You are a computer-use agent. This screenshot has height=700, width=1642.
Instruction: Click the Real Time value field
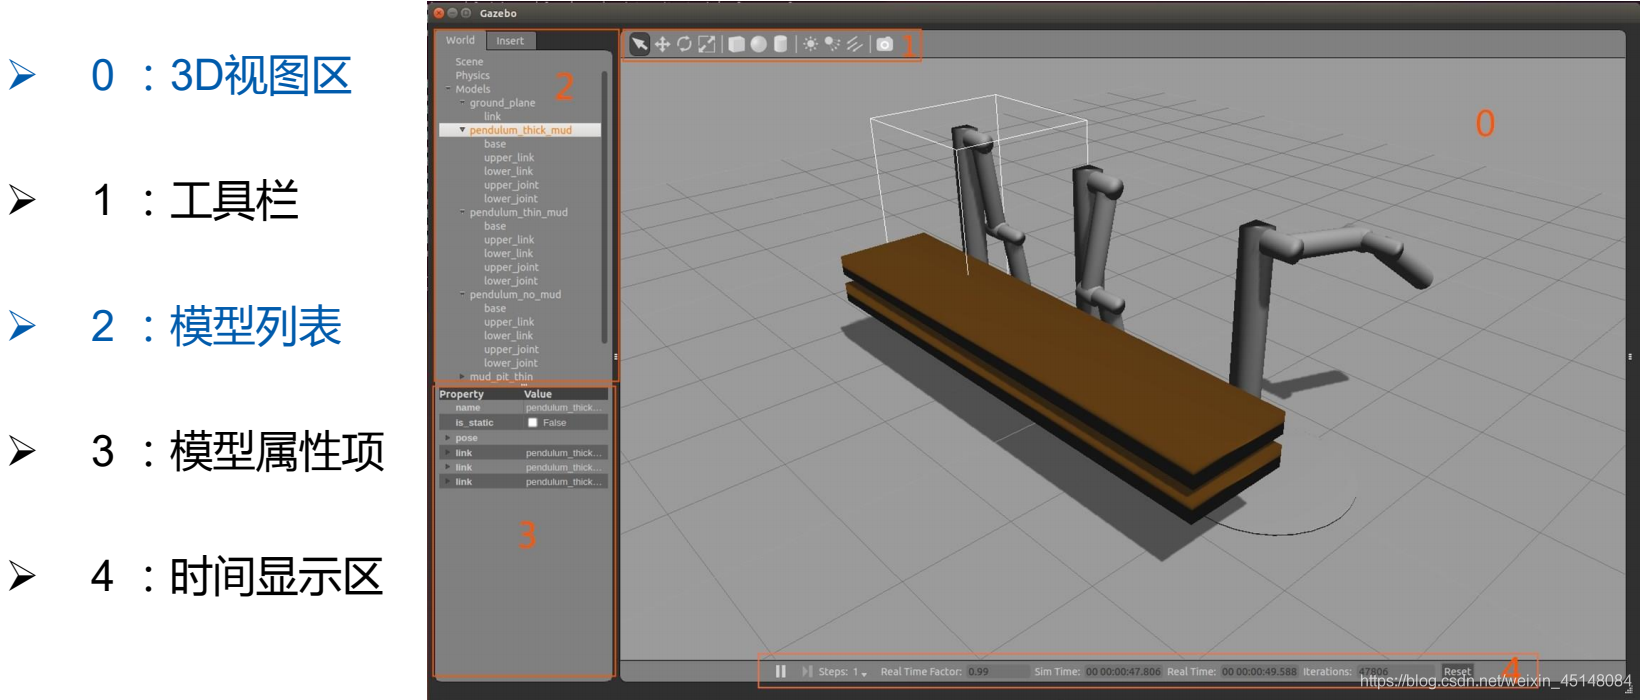(x=1258, y=672)
